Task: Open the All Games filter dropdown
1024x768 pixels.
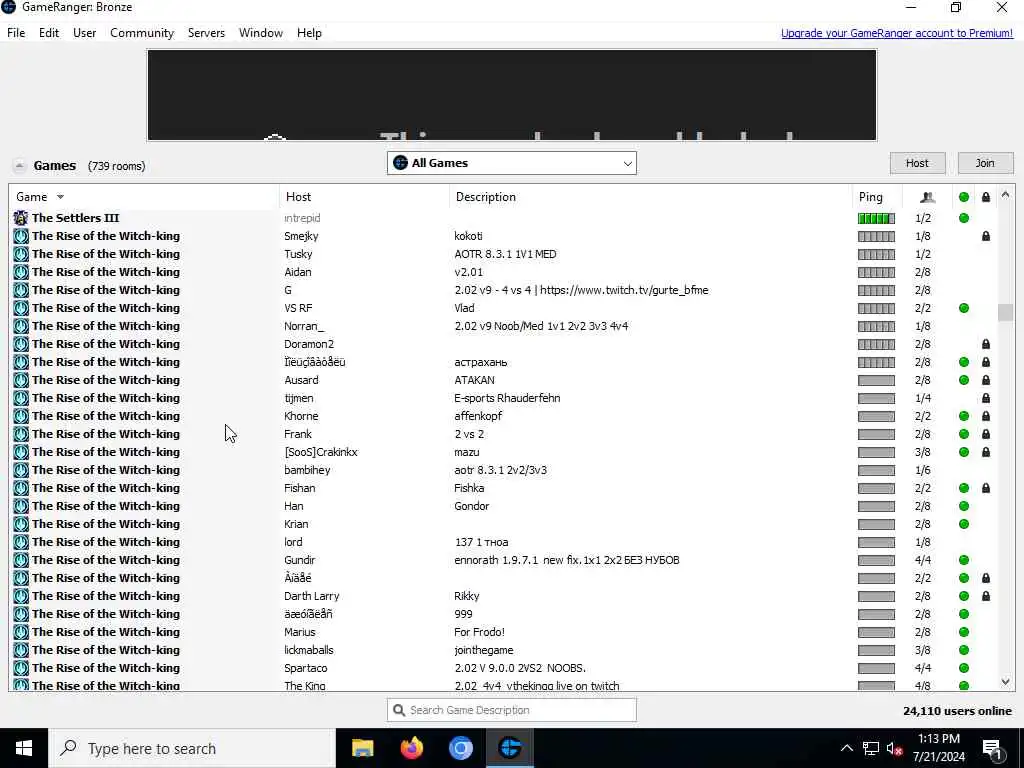Action: click(x=511, y=163)
